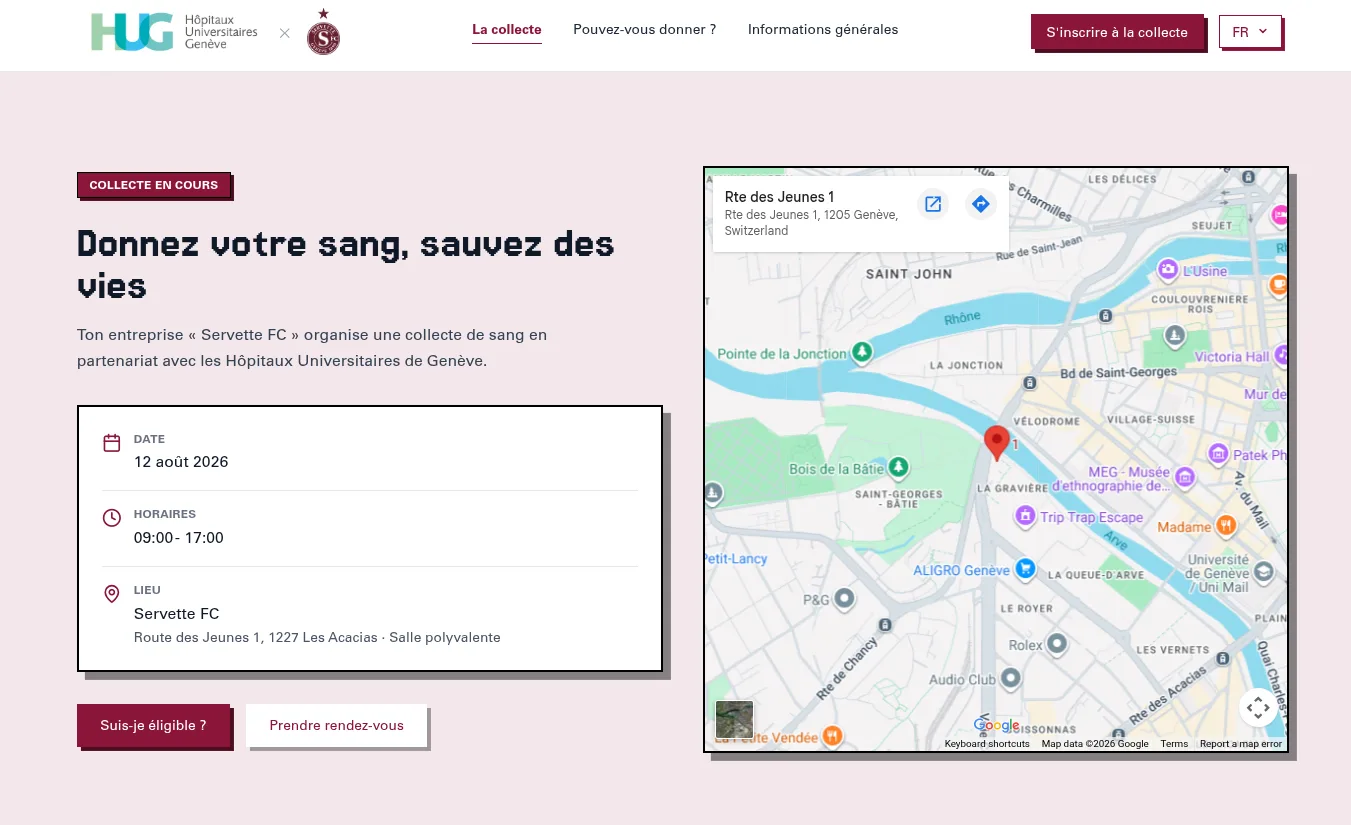The image size is (1351, 825).
Task: Click the 'LA JONCTION' map label
Action: click(x=966, y=366)
